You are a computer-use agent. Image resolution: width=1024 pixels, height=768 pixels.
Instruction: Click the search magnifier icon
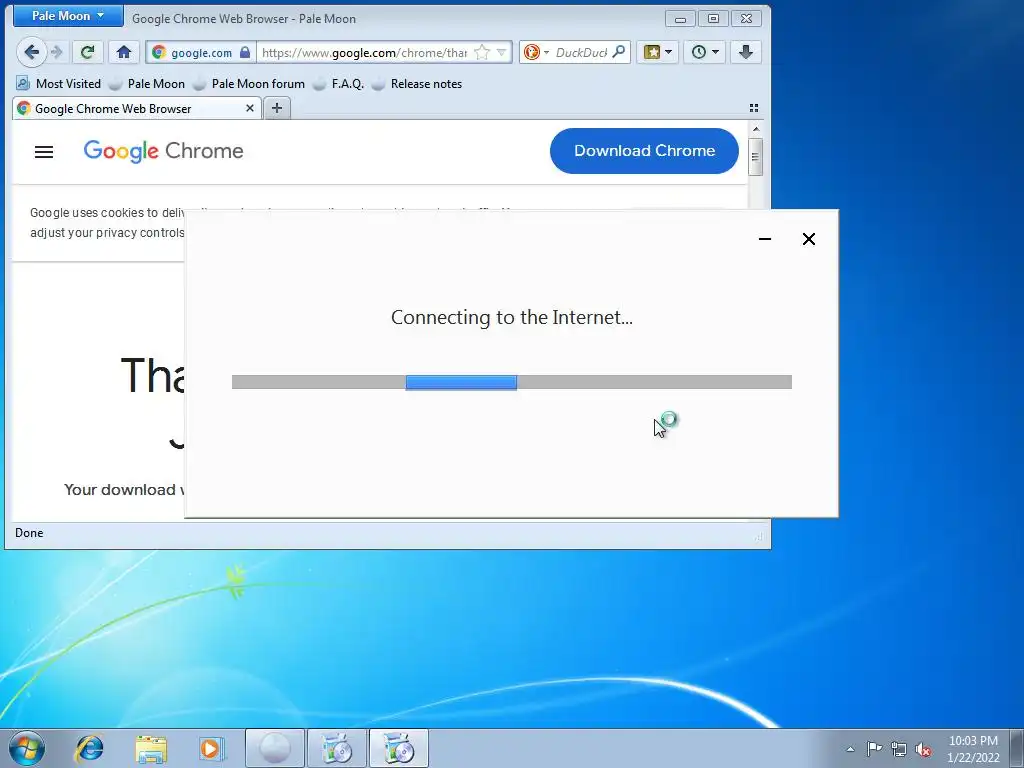(618, 52)
